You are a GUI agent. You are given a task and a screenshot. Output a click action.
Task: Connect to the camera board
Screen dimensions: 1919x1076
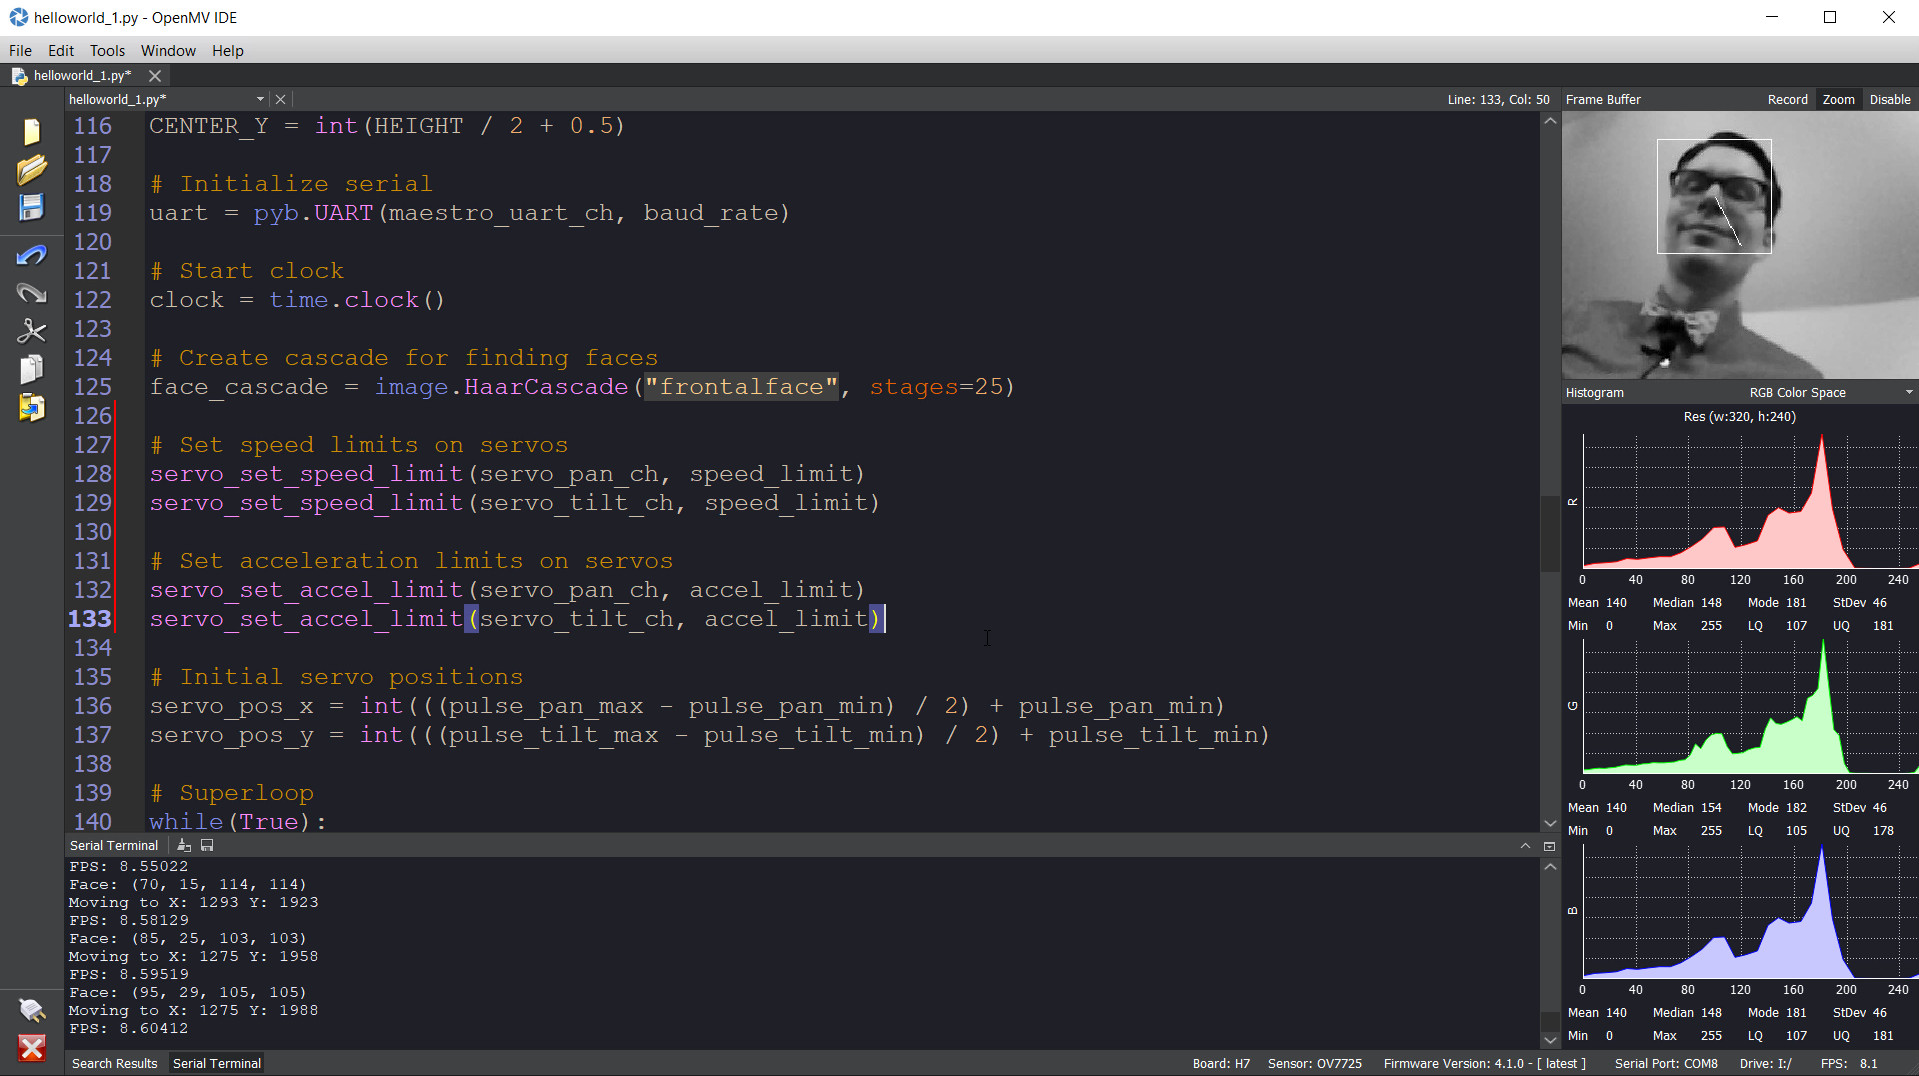click(31, 1010)
